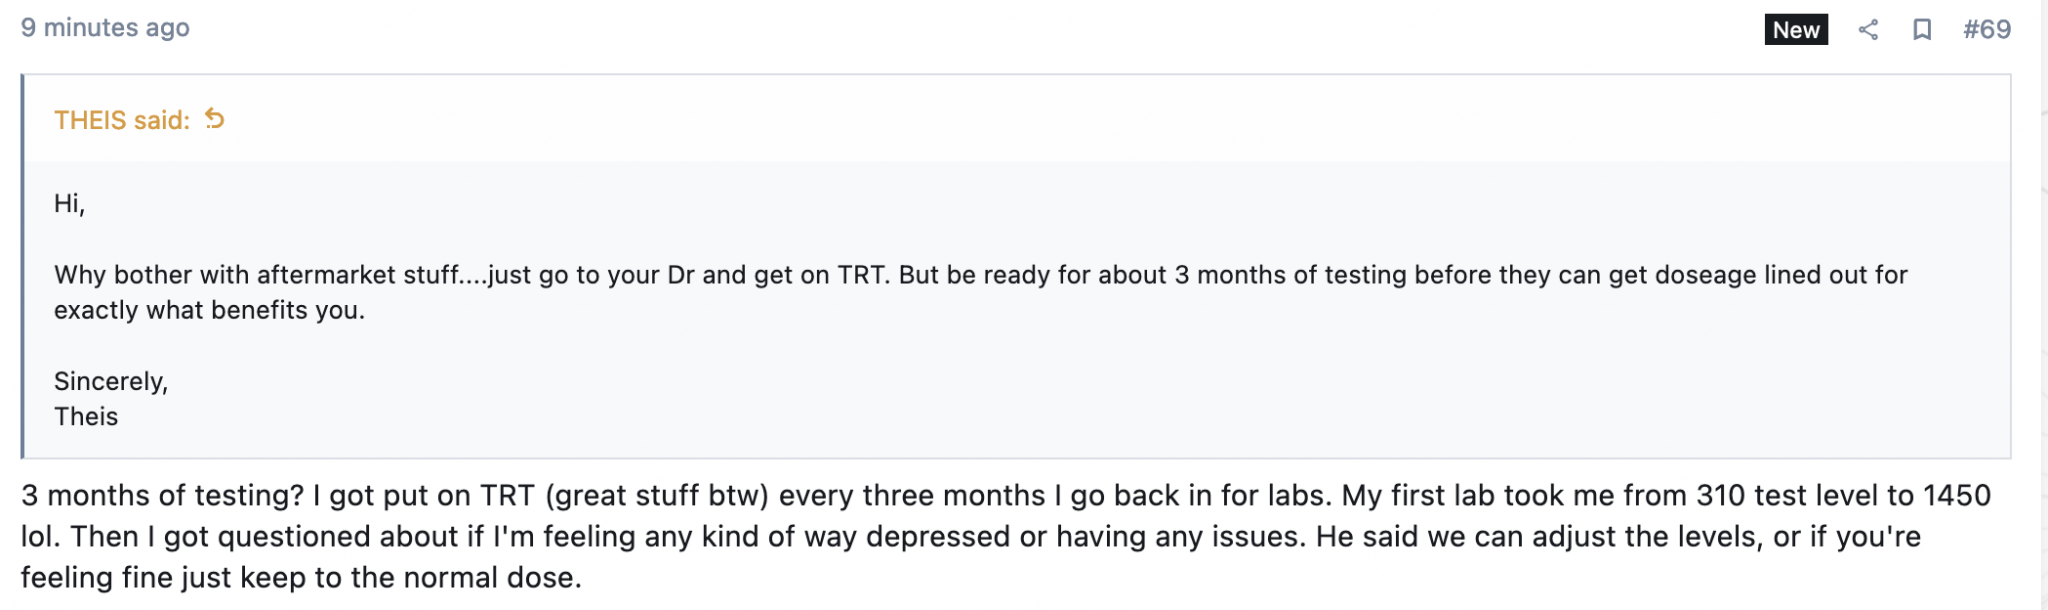Click "Sincerely," in the quoted message

coord(111,382)
